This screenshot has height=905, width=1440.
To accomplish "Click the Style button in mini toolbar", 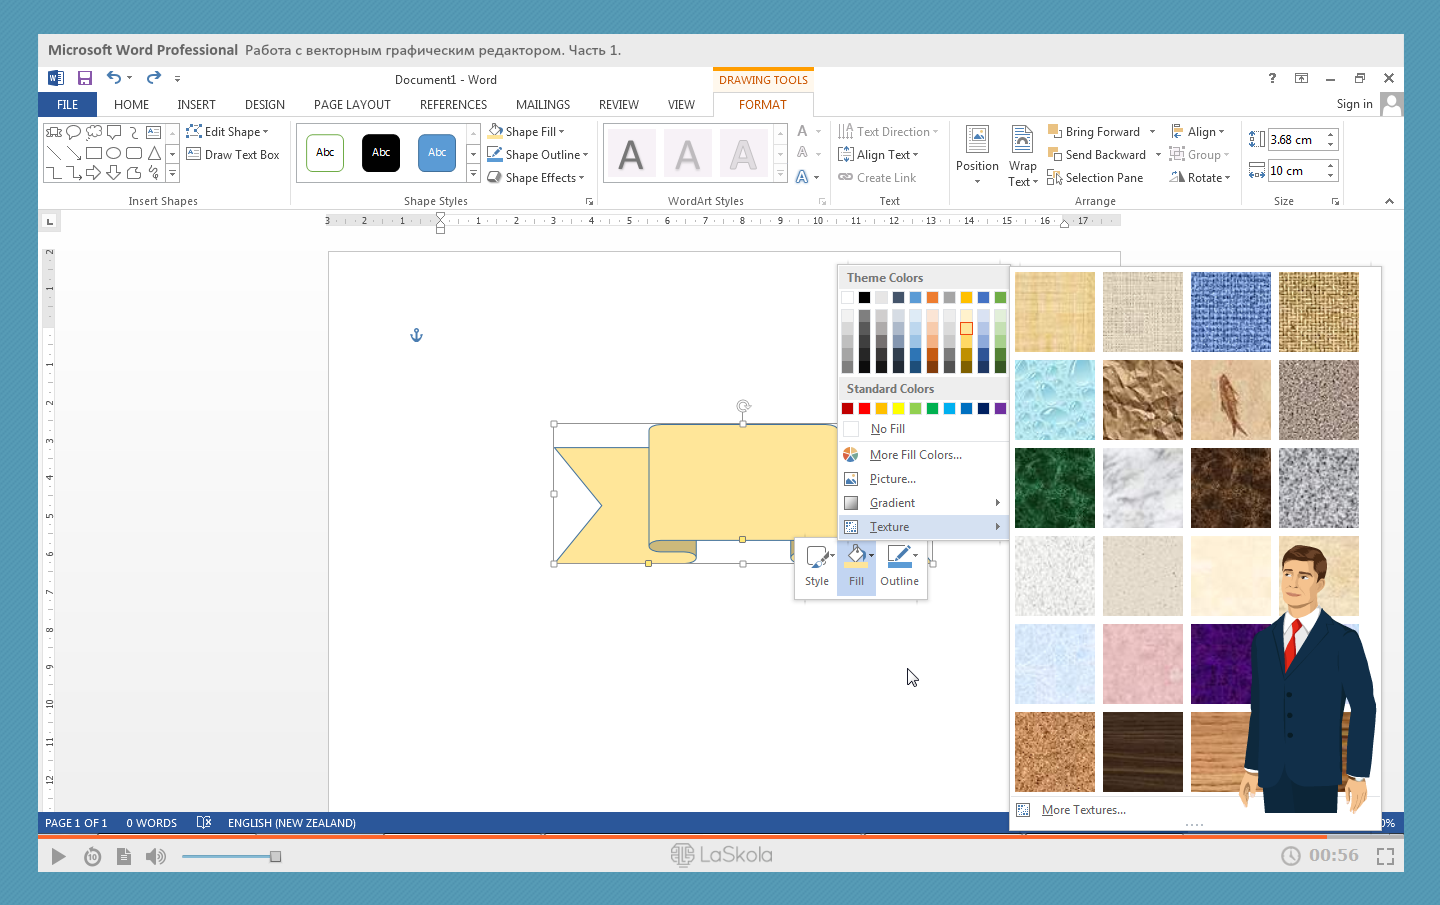I will pyautogui.click(x=817, y=566).
